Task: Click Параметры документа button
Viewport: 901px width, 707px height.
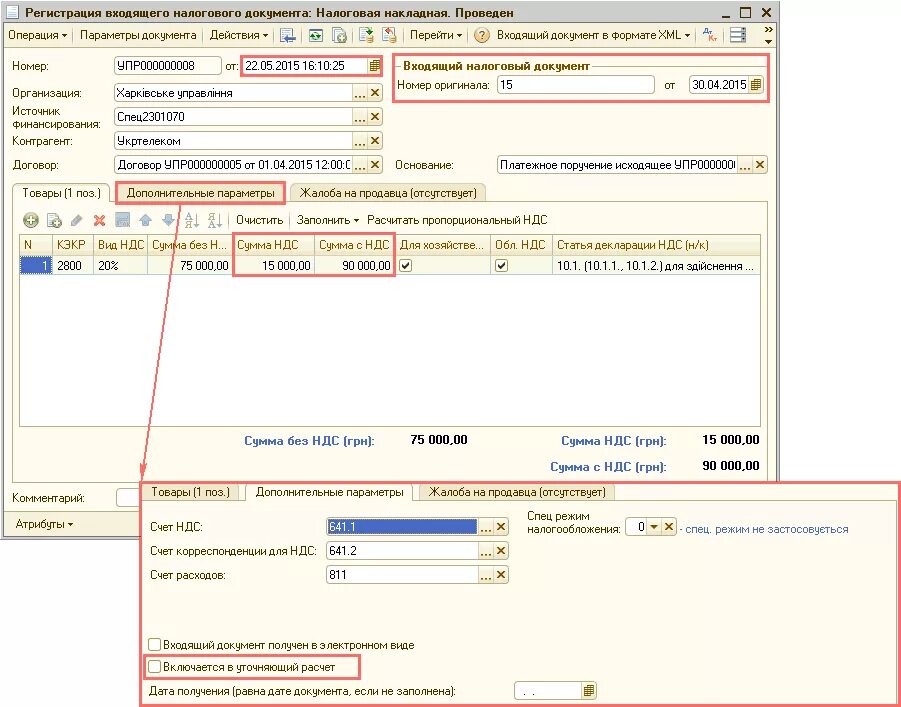Action: 138,35
